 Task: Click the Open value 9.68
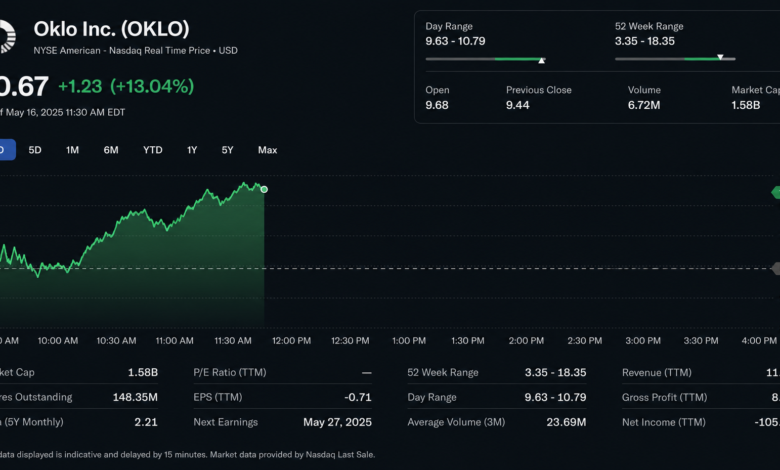pyautogui.click(x=437, y=105)
